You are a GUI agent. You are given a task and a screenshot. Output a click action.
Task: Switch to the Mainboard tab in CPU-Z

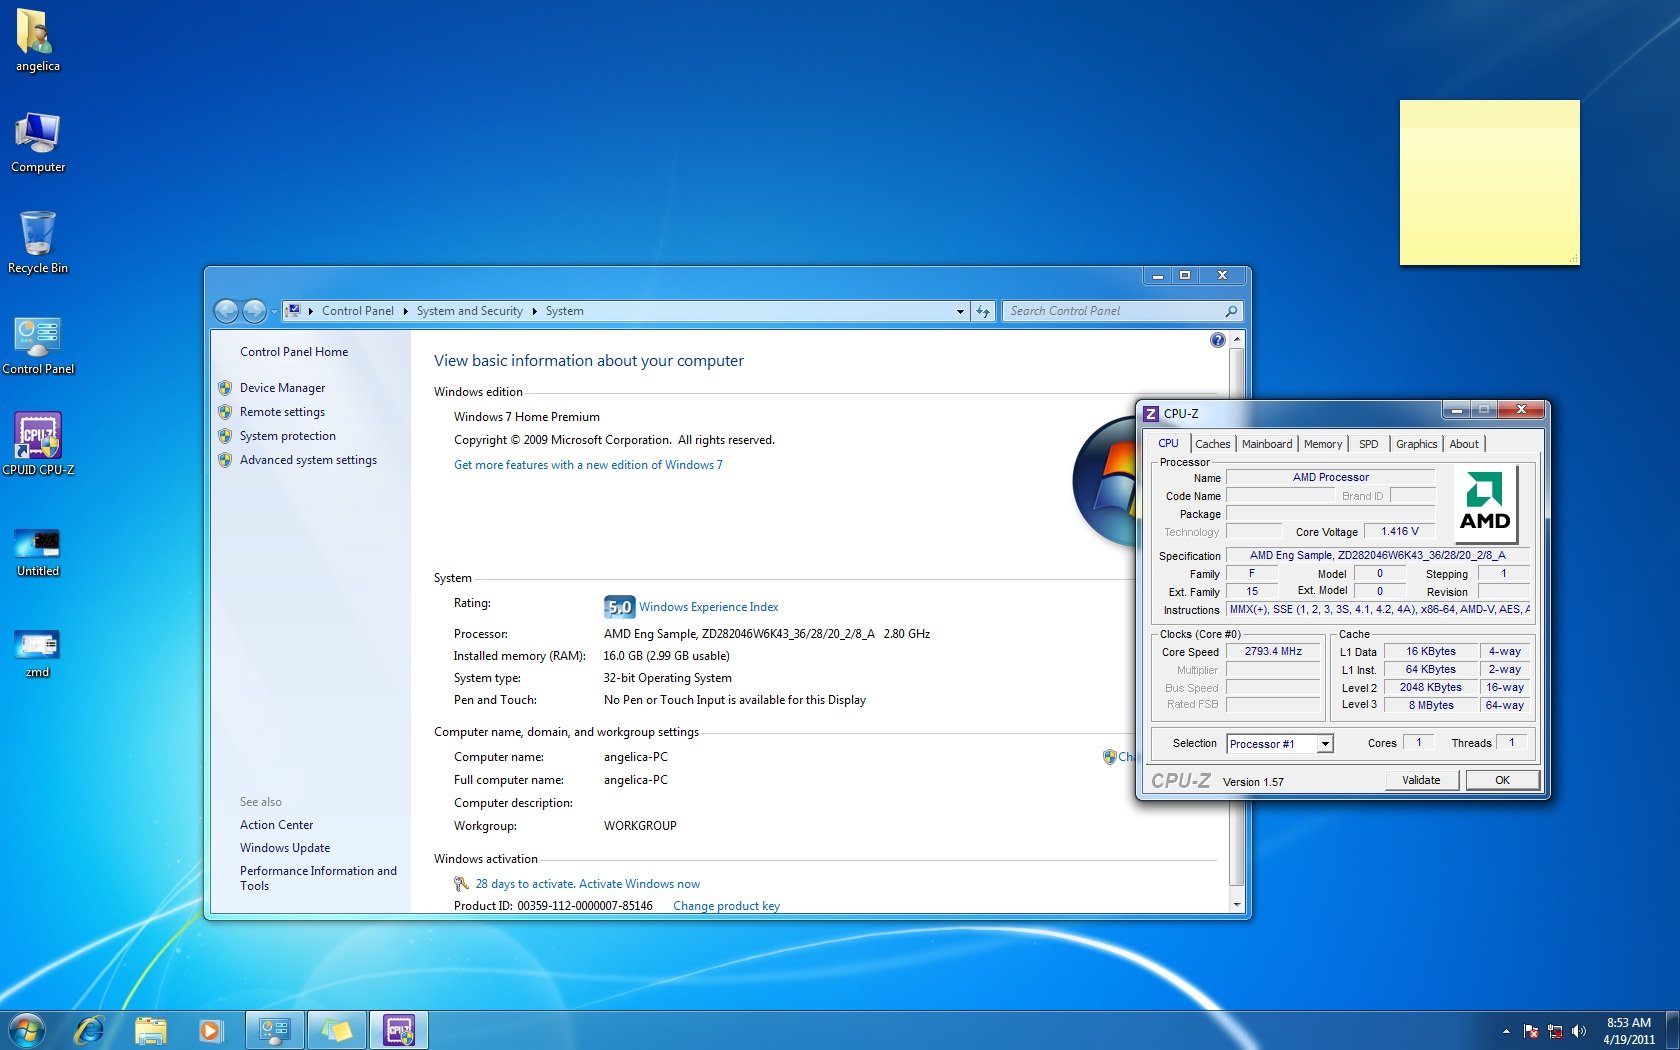coord(1266,444)
